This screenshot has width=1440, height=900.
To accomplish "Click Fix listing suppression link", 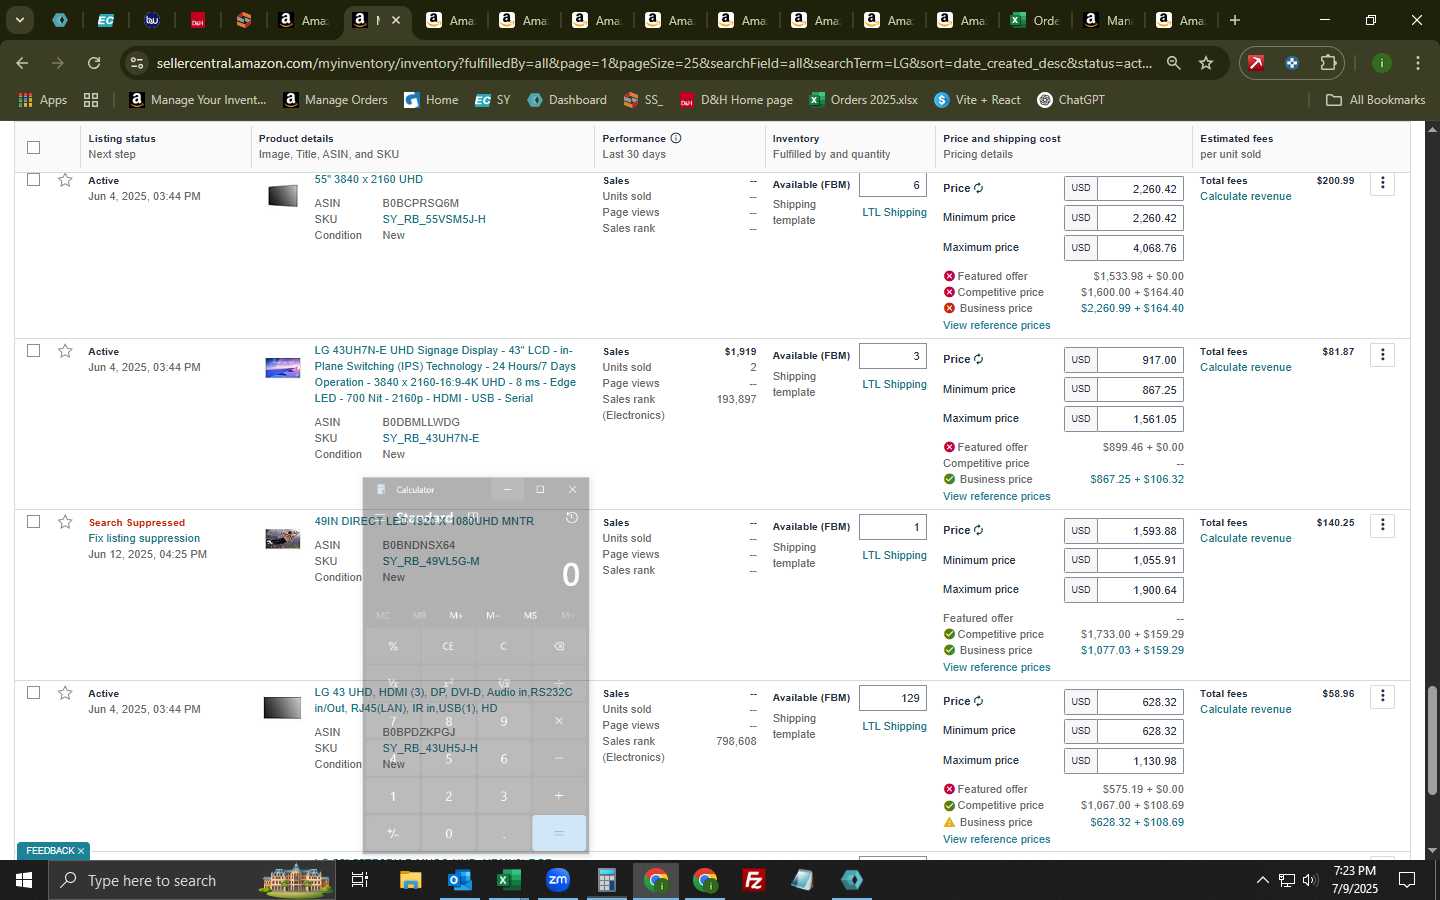I will tap(144, 538).
